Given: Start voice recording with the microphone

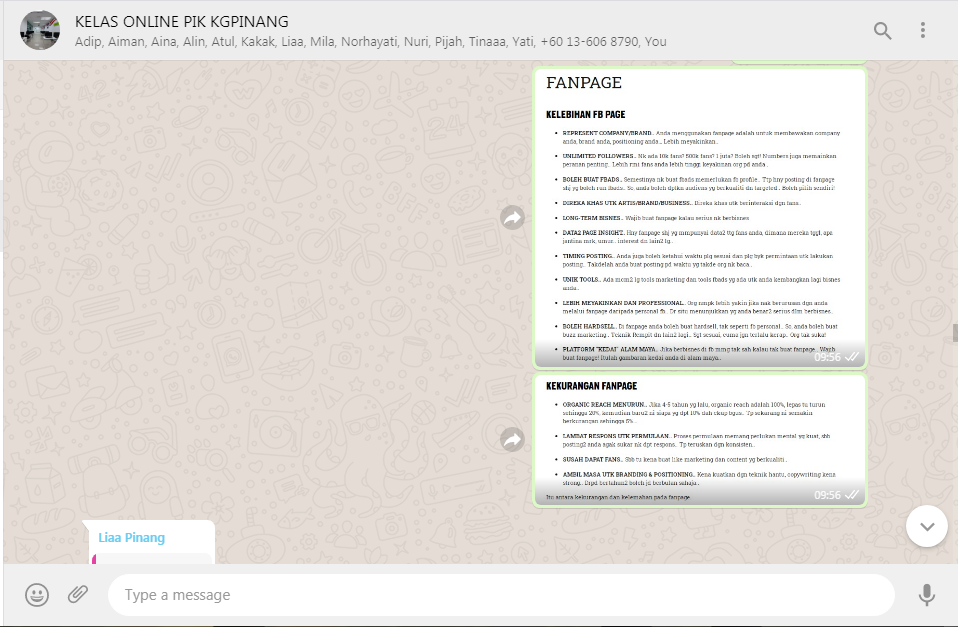Looking at the screenshot, I should pyautogui.click(x=926, y=595).
